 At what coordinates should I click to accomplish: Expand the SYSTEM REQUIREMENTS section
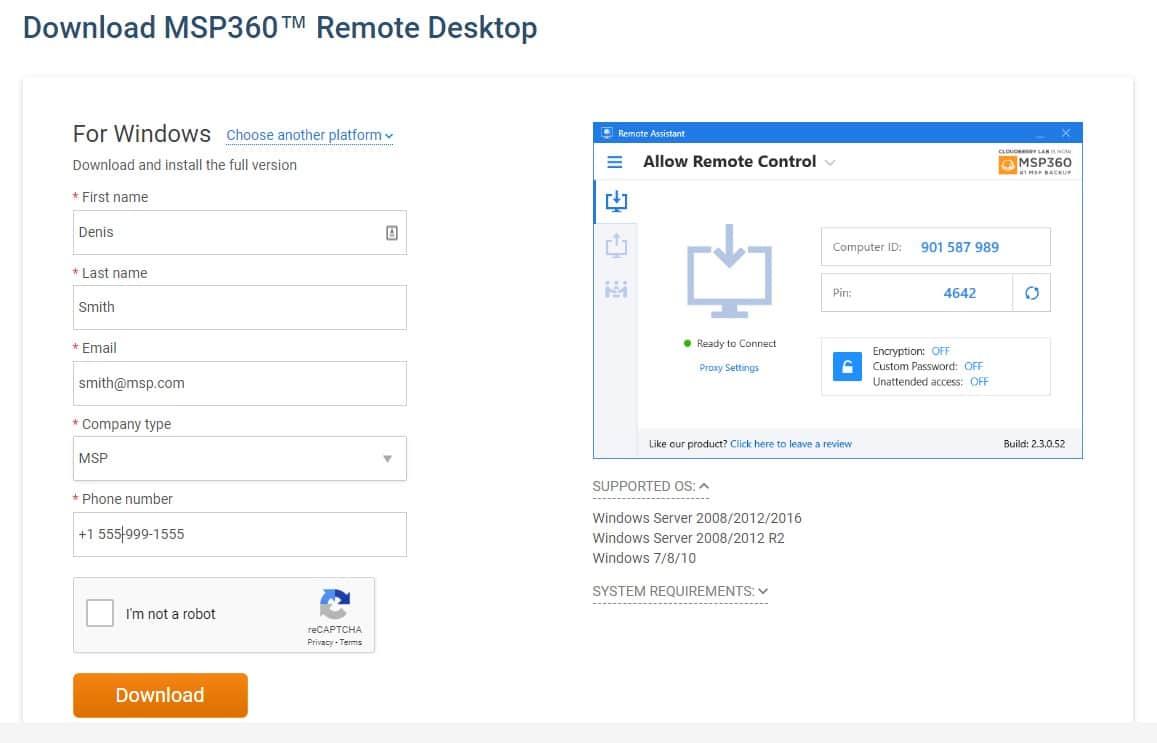point(680,591)
